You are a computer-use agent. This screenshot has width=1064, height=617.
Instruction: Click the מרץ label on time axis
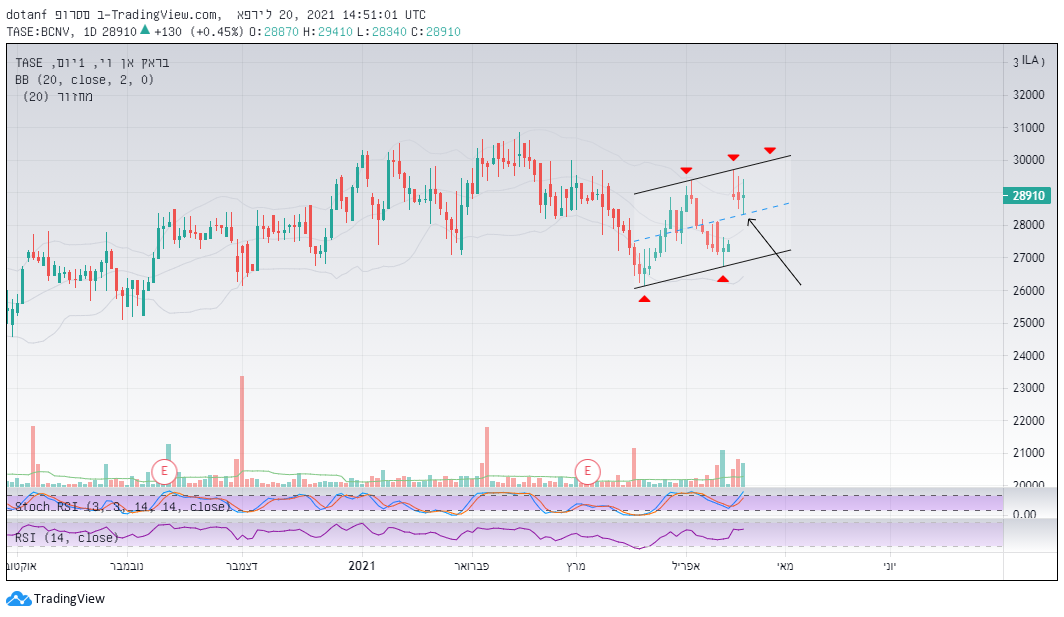[x=575, y=566]
